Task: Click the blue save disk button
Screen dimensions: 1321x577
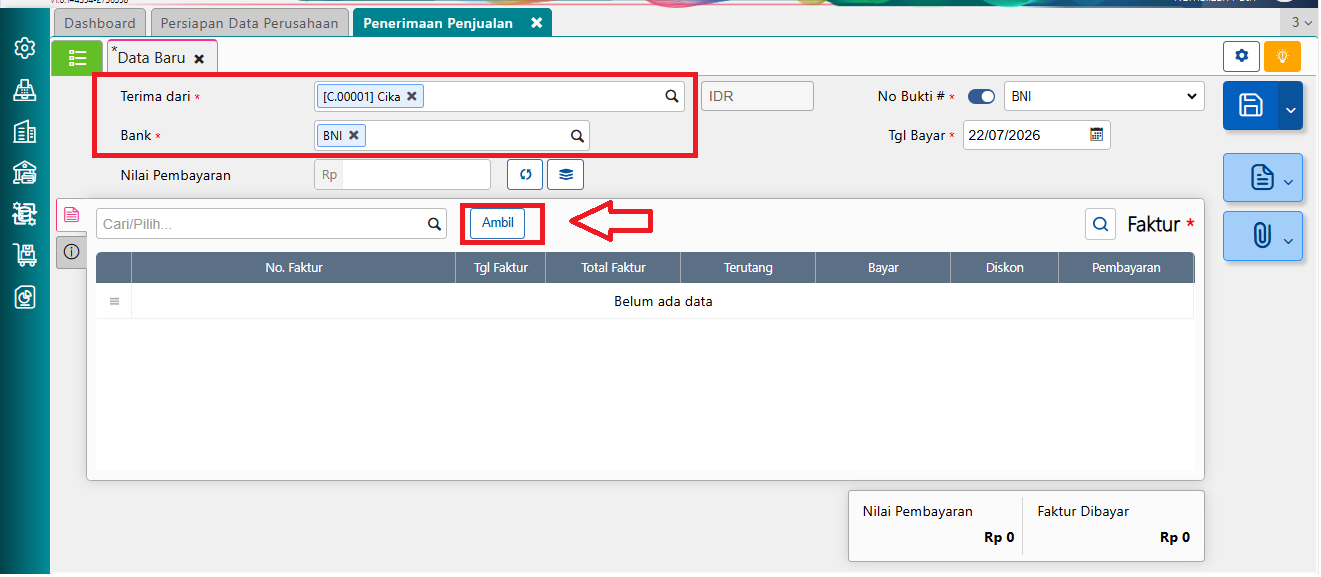Action: coord(1250,105)
